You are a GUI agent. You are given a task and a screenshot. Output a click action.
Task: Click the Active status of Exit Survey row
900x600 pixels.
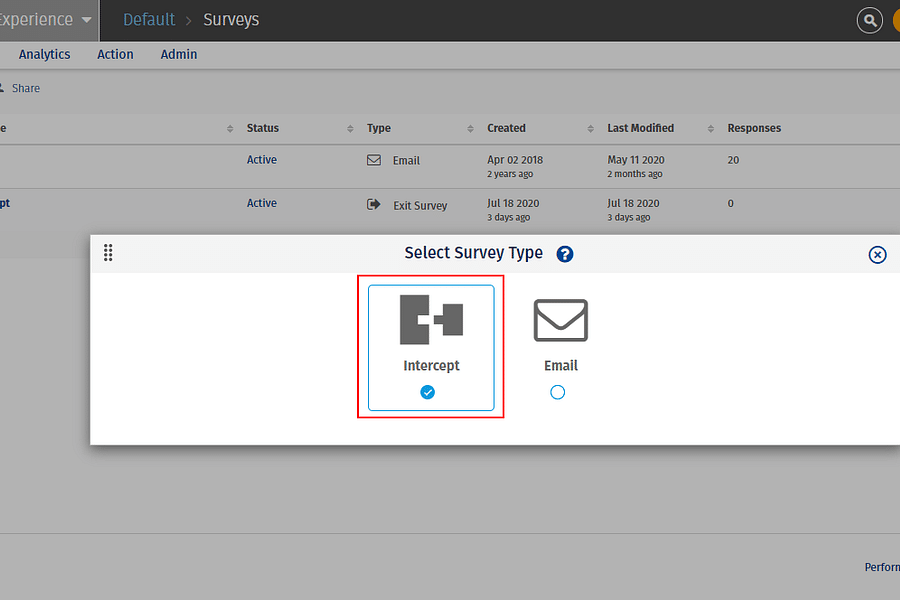[262, 203]
